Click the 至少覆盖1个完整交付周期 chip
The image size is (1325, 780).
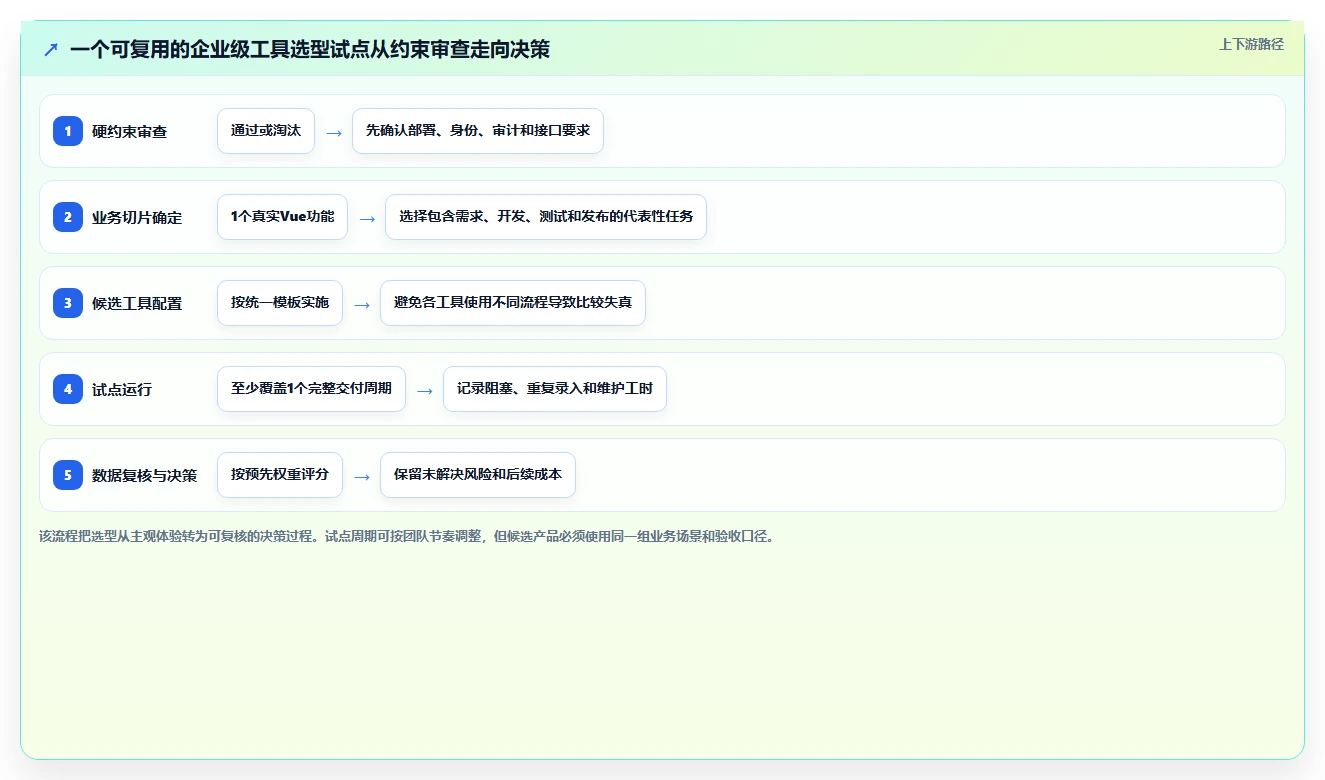(x=311, y=389)
